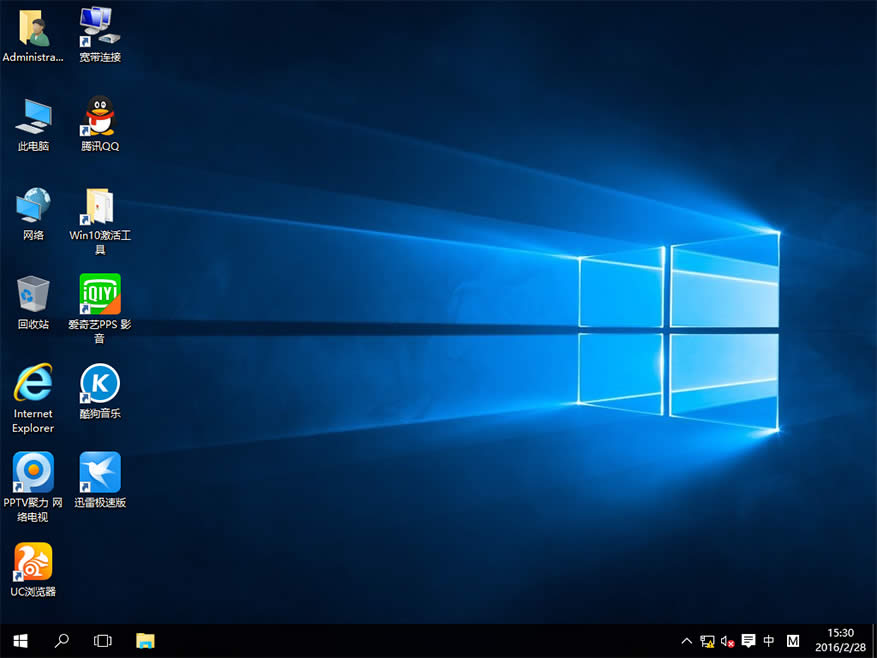Open Task View on the taskbar
This screenshot has width=877, height=658.
tap(103, 640)
